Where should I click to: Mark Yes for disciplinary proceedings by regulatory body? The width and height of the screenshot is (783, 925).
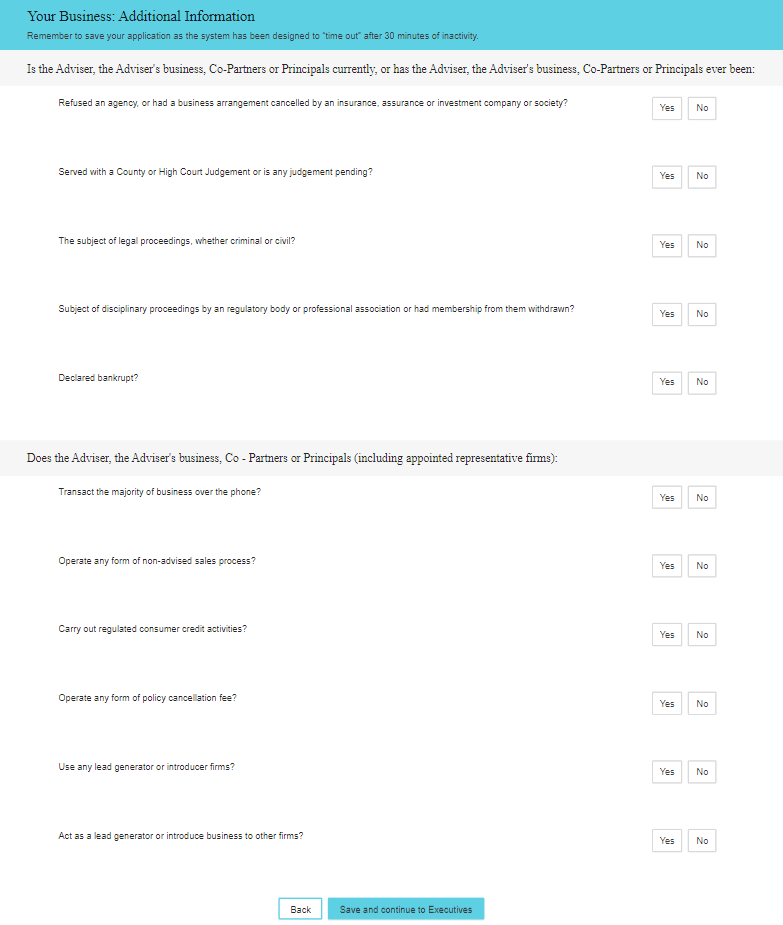click(667, 314)
